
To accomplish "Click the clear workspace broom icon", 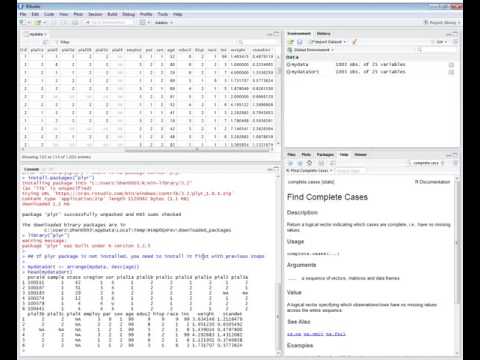I will click(355, 42).
